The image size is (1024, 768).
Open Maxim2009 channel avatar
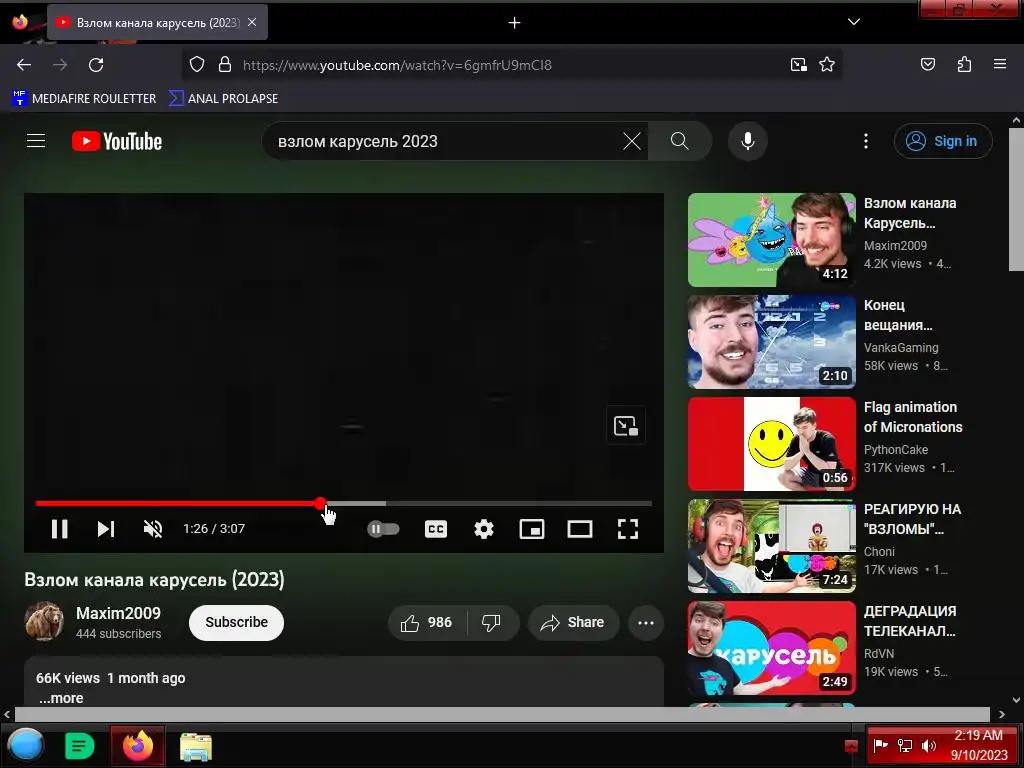pyautogui.click(x=44, y=621)
